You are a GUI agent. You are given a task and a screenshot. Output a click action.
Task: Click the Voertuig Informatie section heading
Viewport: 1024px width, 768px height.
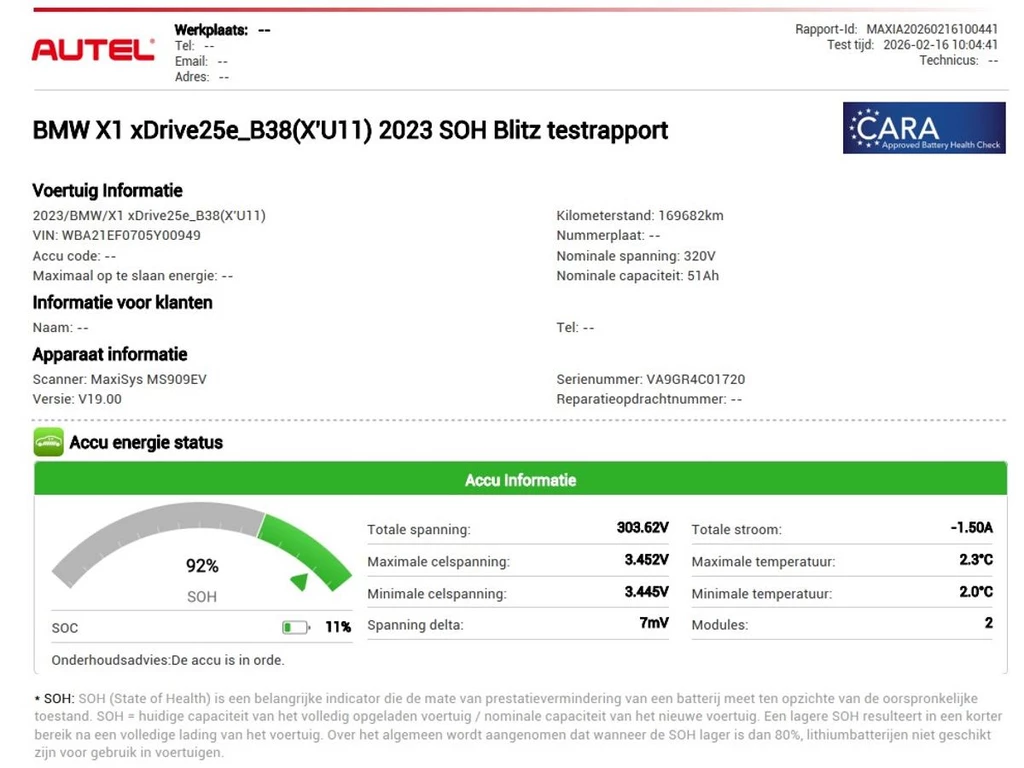click(108, 190)
